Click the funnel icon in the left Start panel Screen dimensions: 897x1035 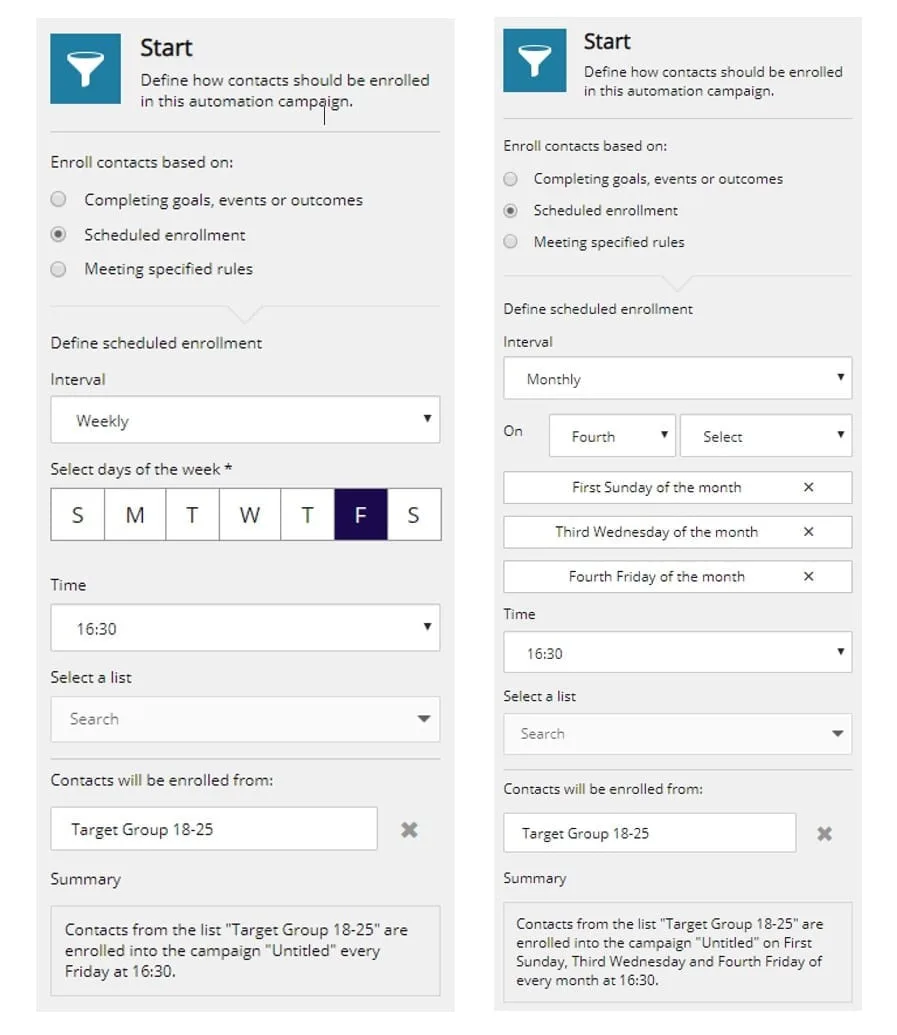click(84, 68)
